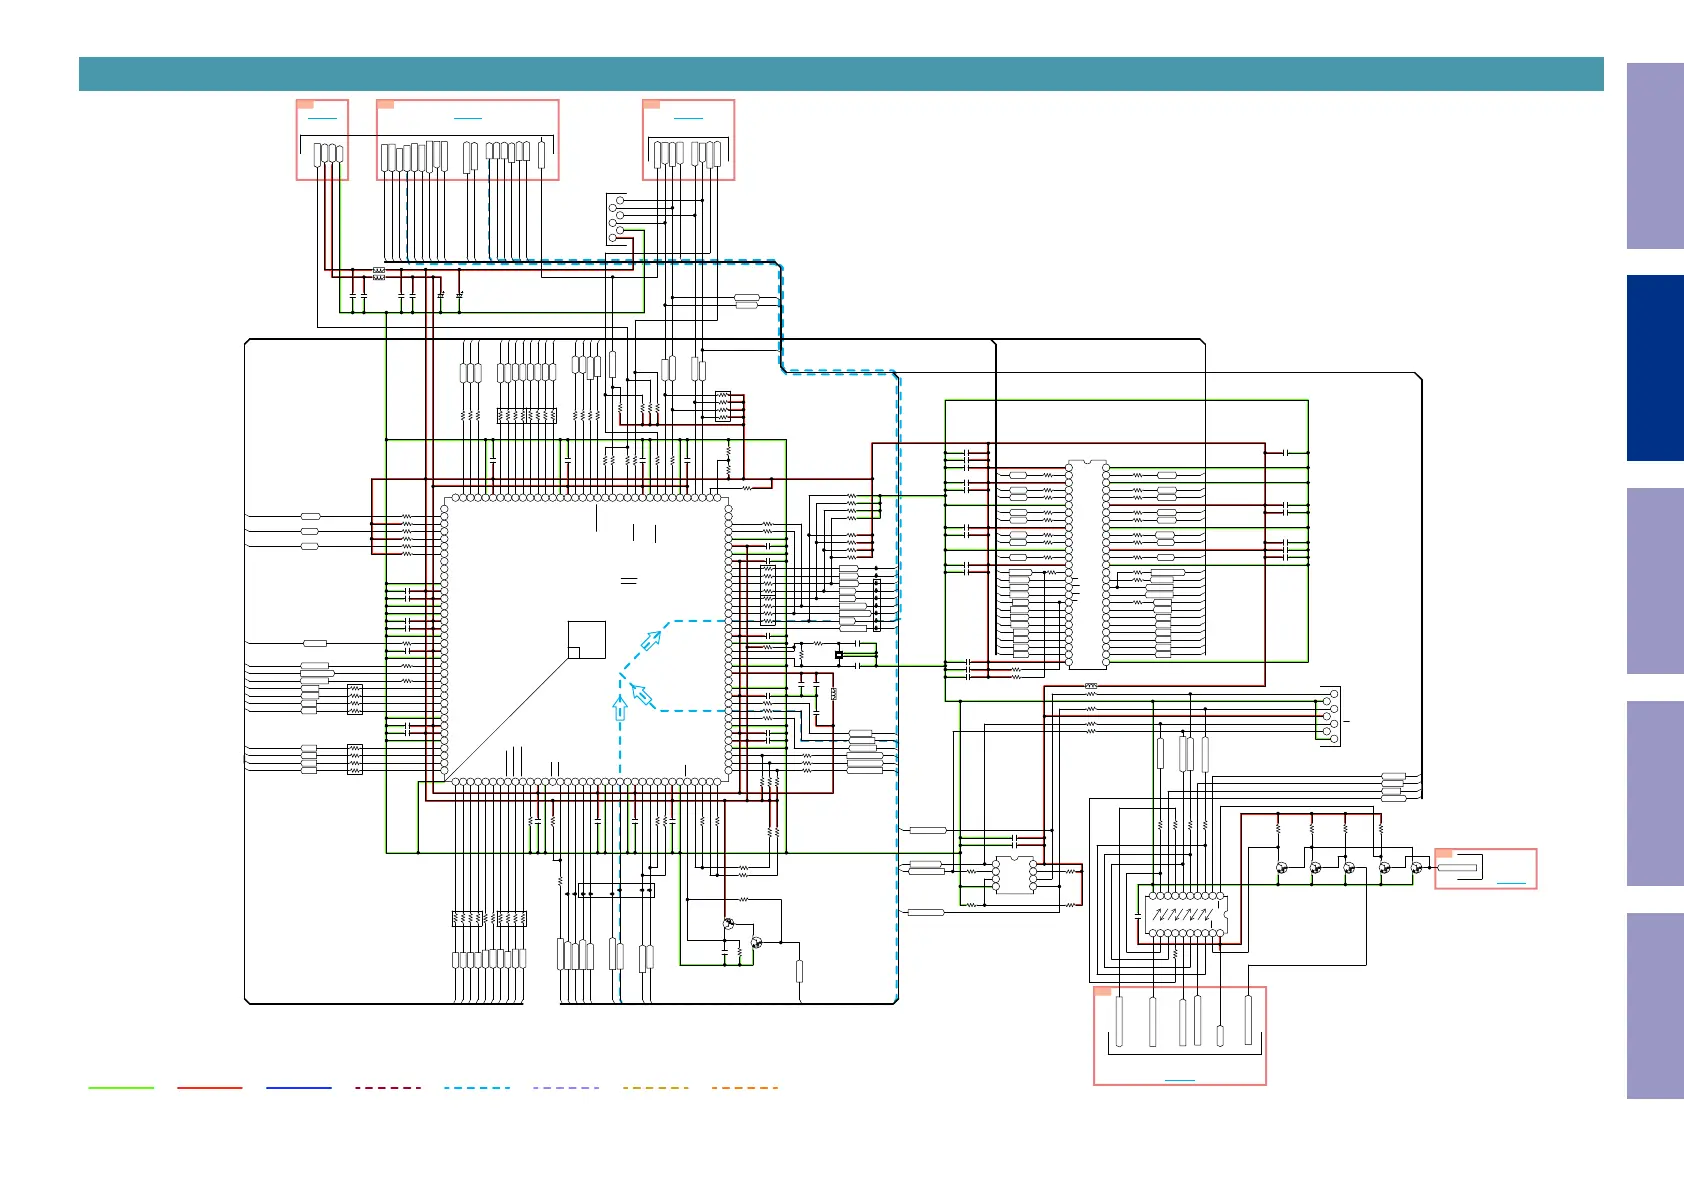Click the solid green legend line

coord(121,1087)
